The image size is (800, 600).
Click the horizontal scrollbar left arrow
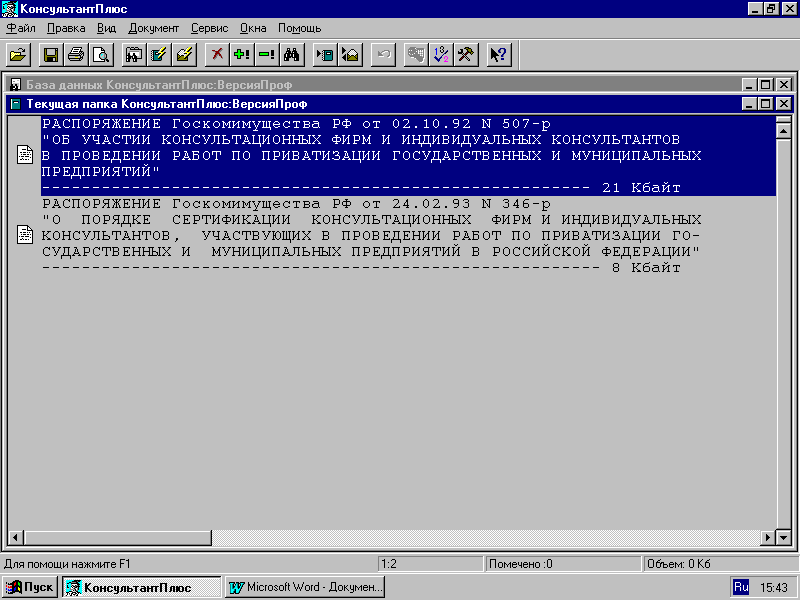(16, 537)
